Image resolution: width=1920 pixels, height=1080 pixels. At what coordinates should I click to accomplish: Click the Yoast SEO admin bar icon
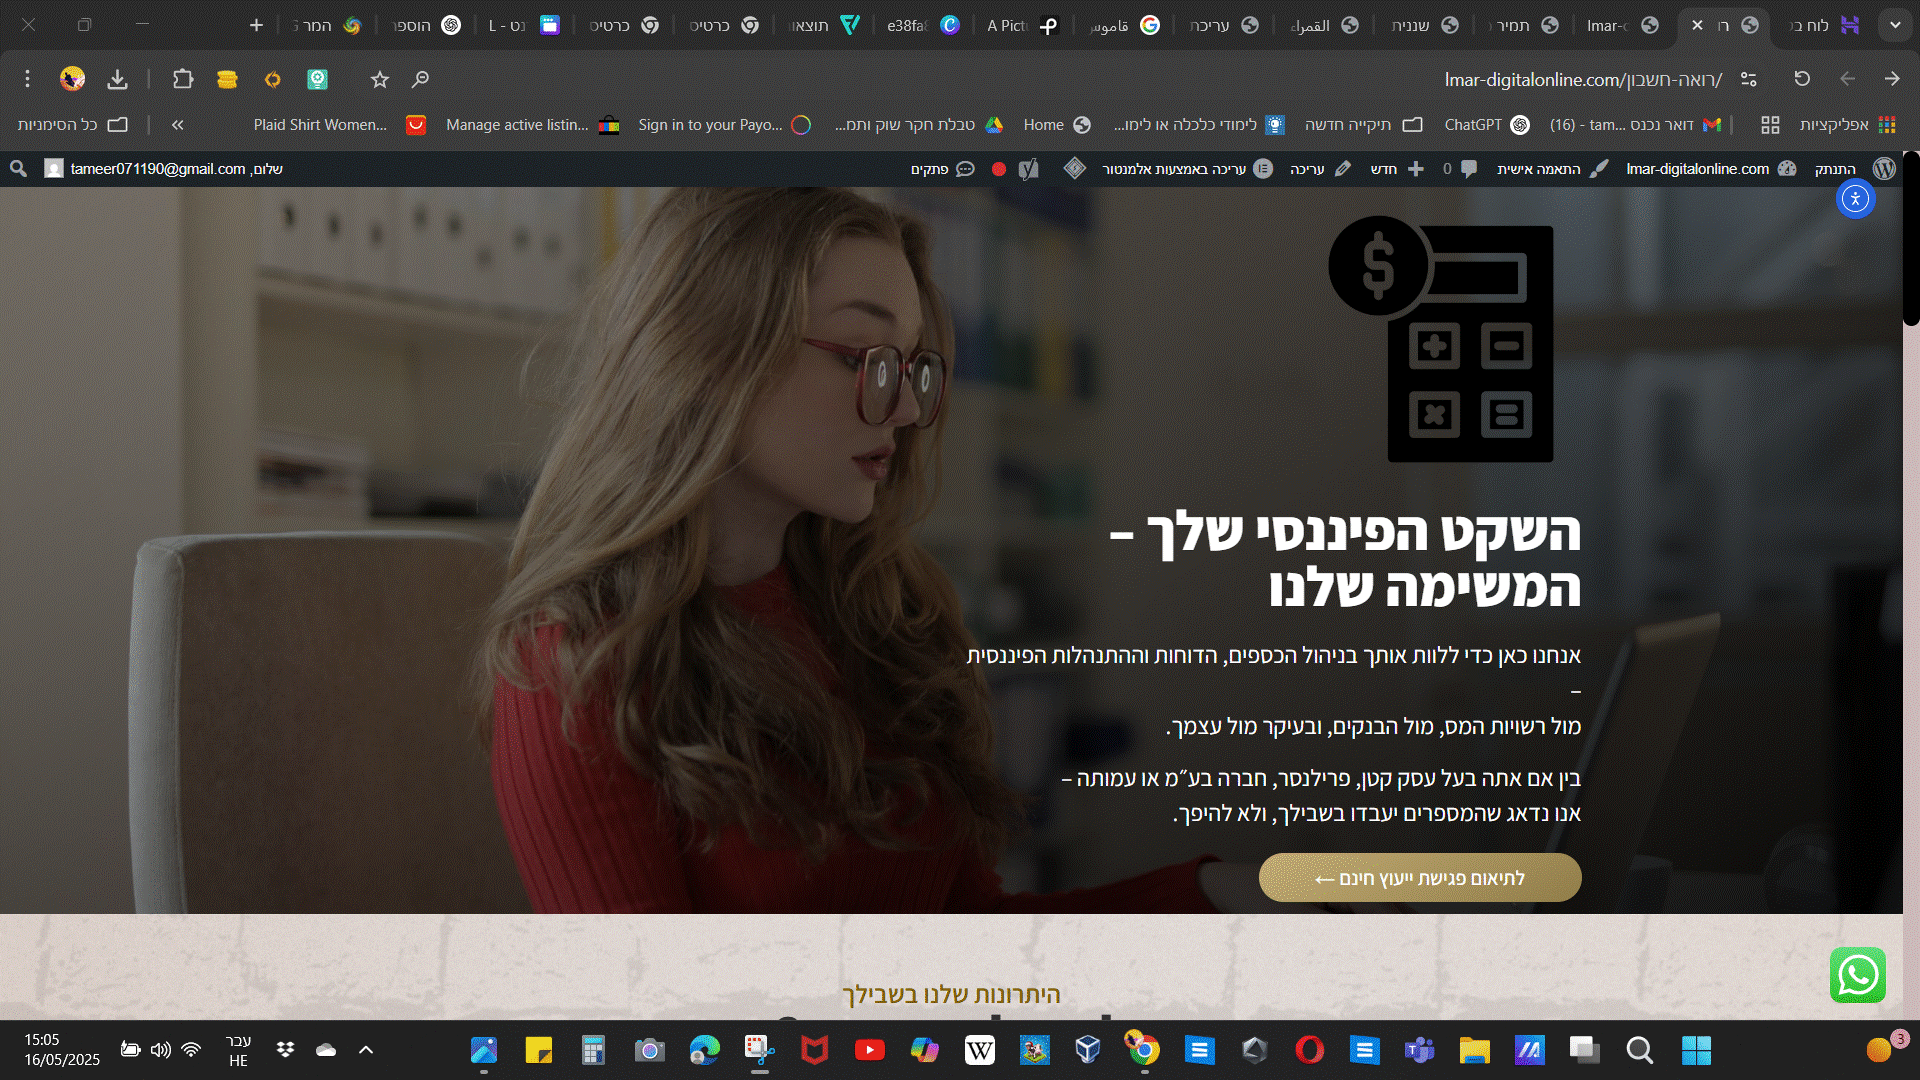[1028, 169]
